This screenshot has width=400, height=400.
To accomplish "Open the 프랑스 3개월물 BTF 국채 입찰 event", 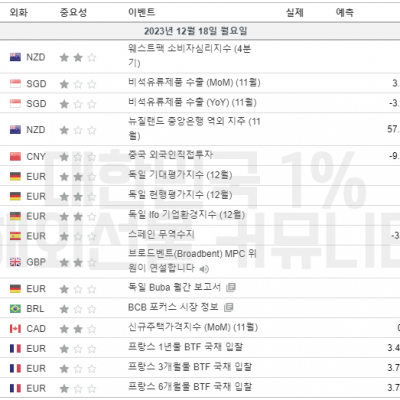I will 190,367.
